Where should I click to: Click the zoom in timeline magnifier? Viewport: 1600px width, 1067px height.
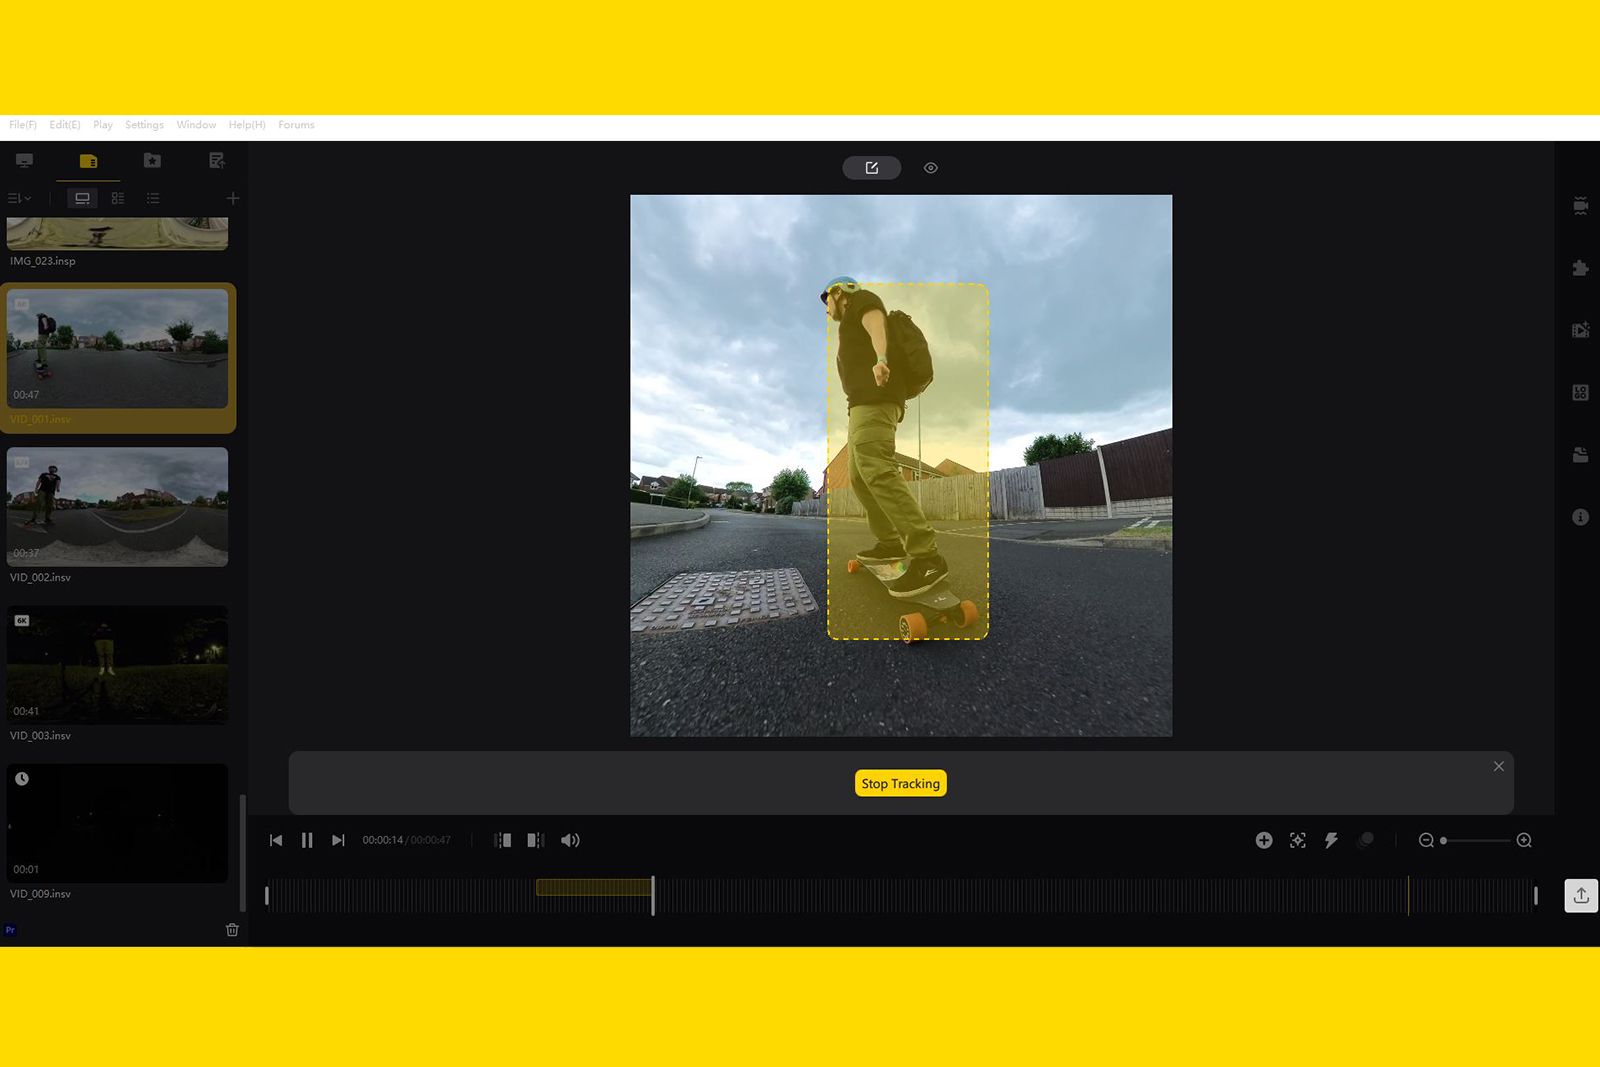click(x=1524, y=840)
